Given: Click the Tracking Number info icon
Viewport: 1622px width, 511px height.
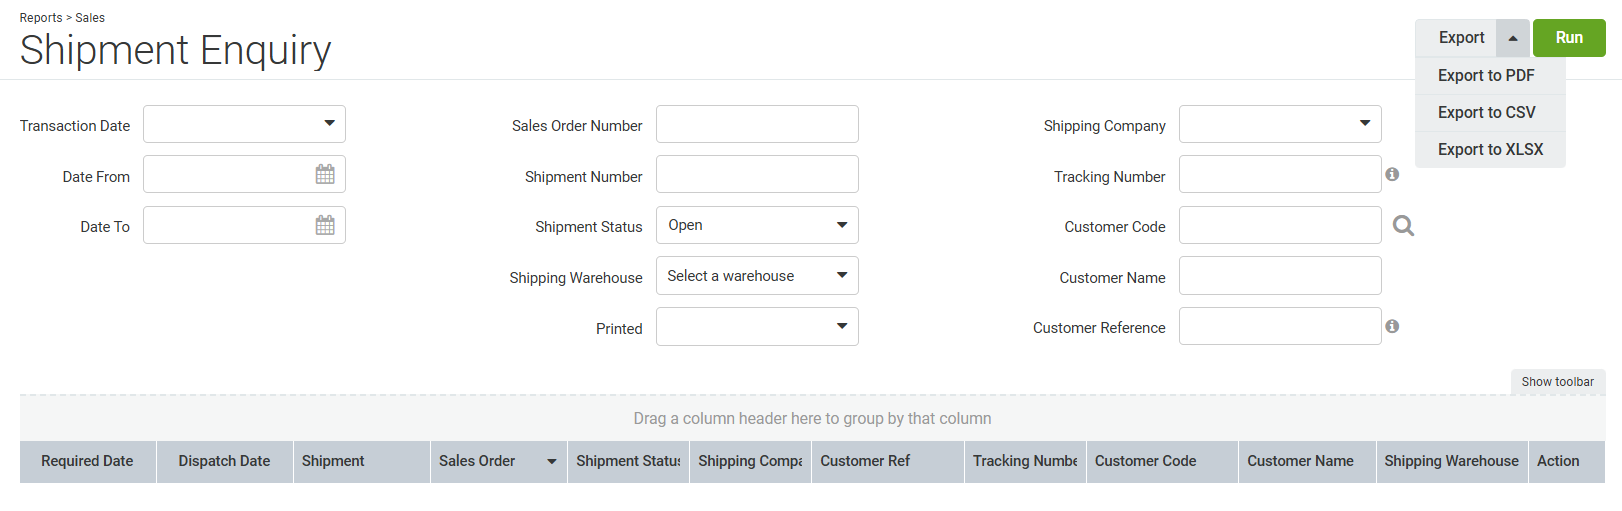Looking at the screenshot, I should 1392,174.
